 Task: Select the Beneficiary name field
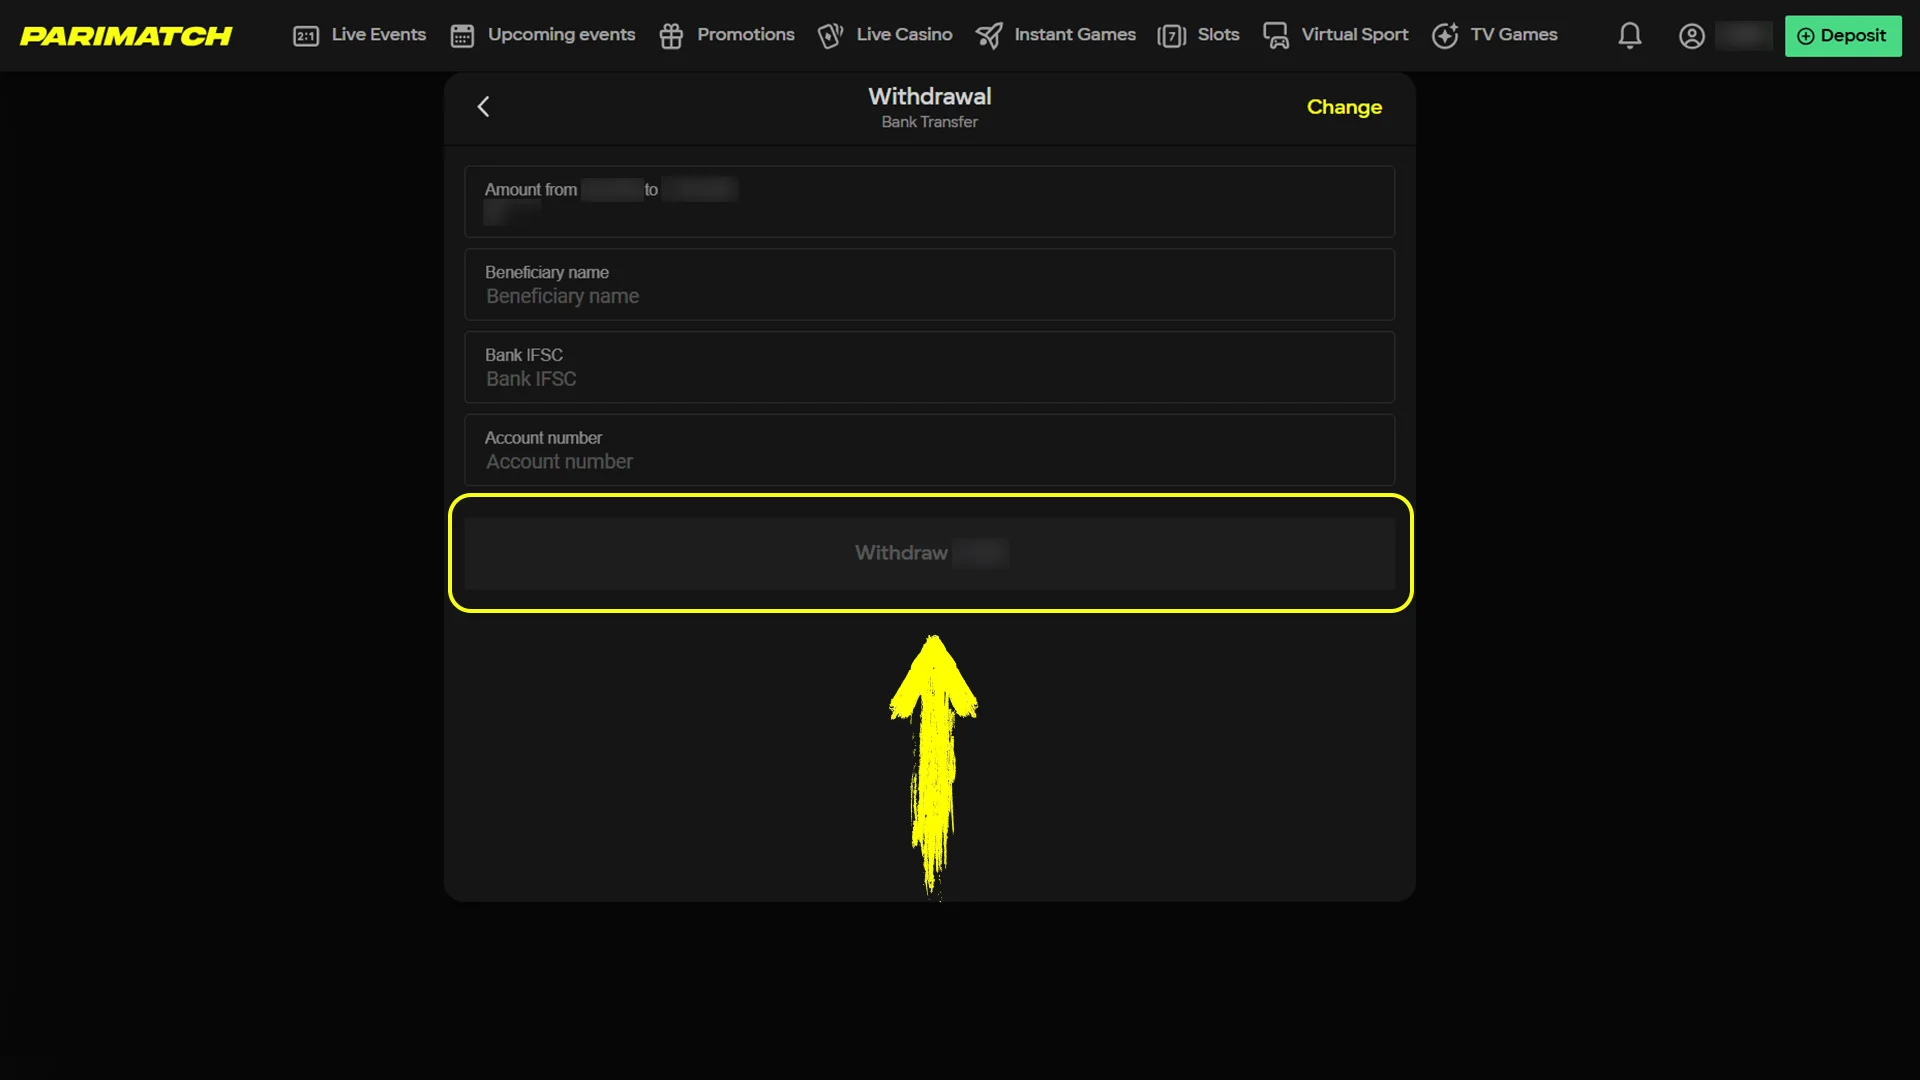click(x=929, y=285)
